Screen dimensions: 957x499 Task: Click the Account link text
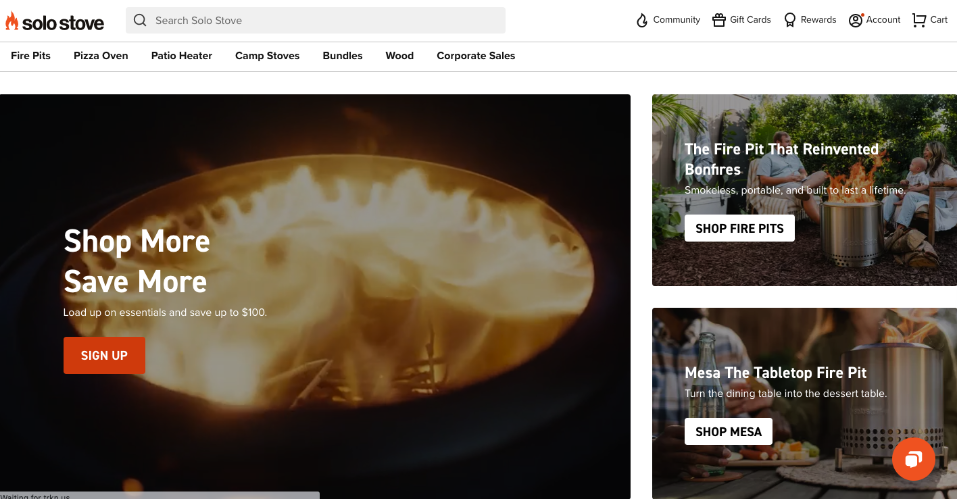point(883,20)
